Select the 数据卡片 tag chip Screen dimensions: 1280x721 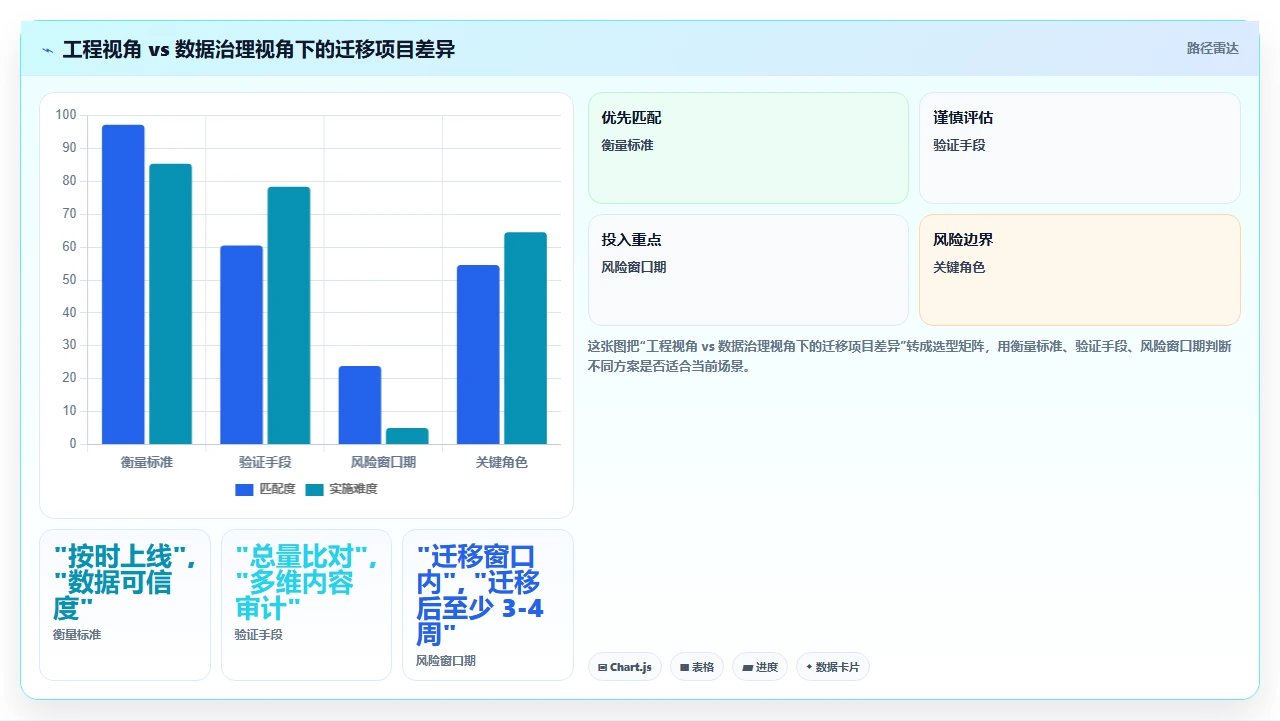833,667
